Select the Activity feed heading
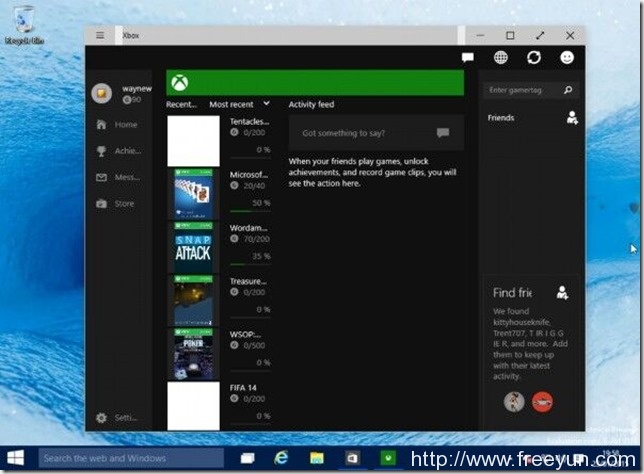 pos(311,104)
